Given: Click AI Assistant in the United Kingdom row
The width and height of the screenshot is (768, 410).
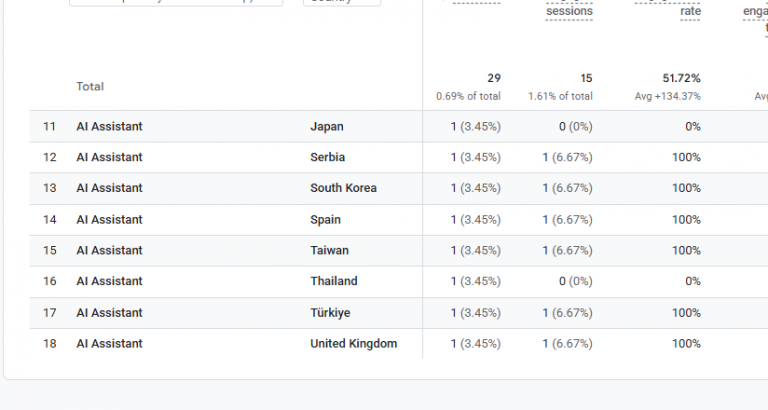Looking at the screenshot, I should (109, 344).
